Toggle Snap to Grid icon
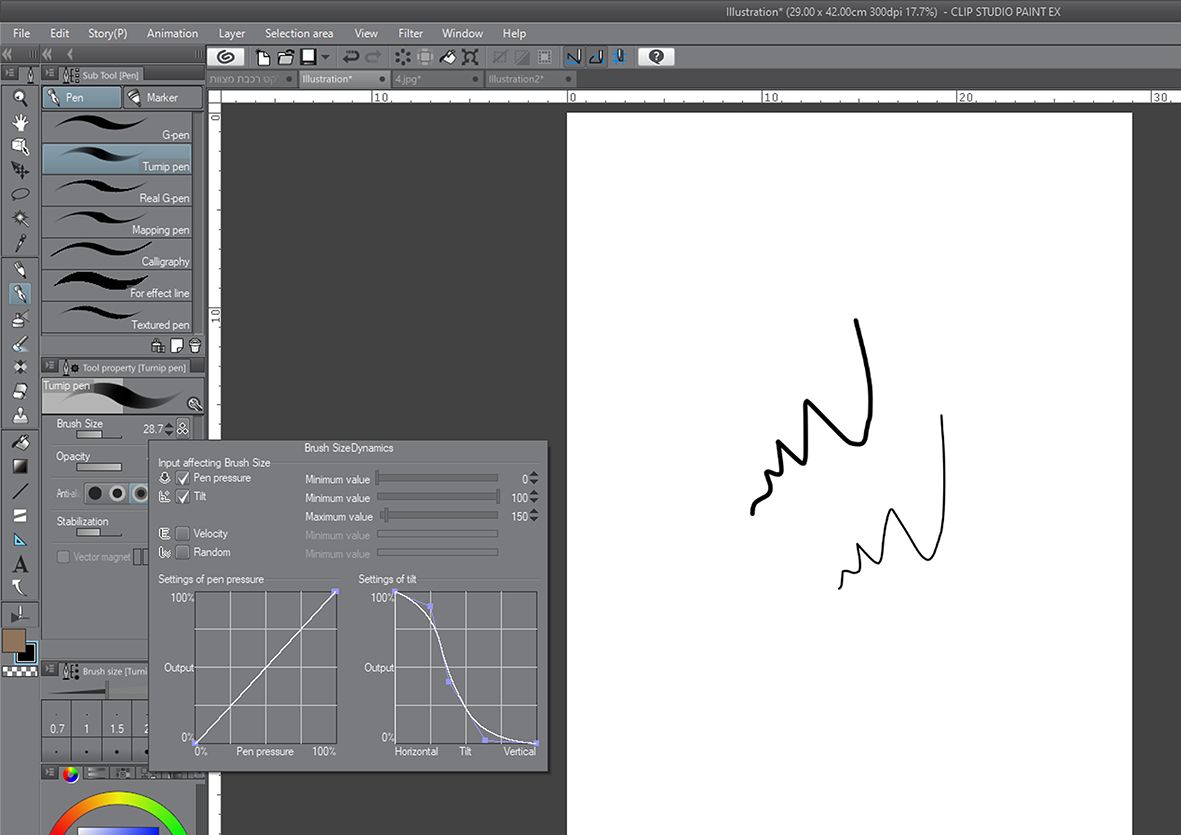This screenshot has width=1181, height=835. [619, 57]
